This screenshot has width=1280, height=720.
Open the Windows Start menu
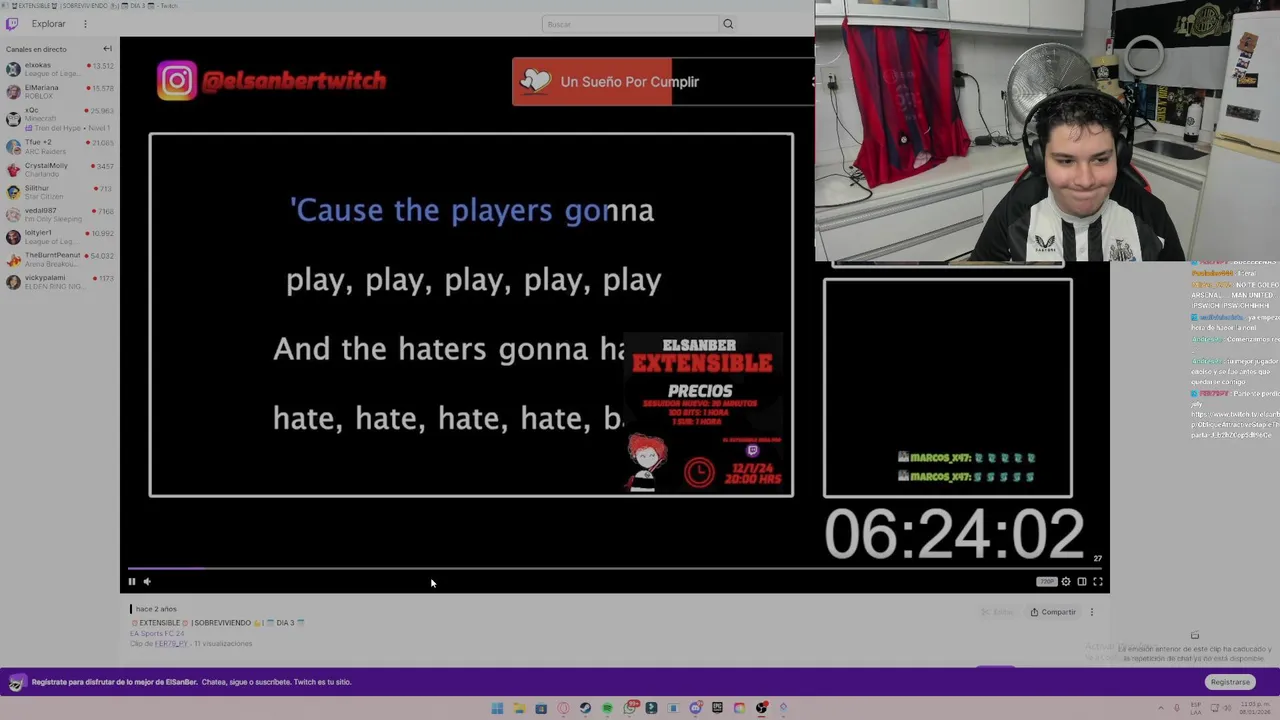[x=497, y=708]
